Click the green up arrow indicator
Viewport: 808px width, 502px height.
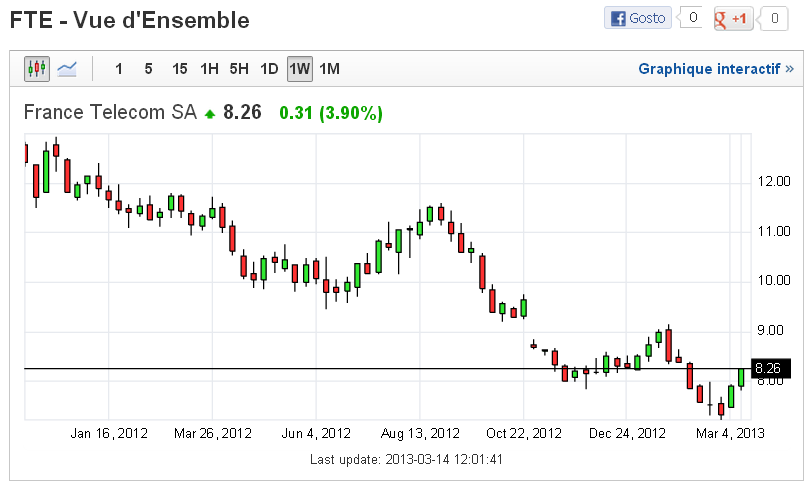pos(209,114)
